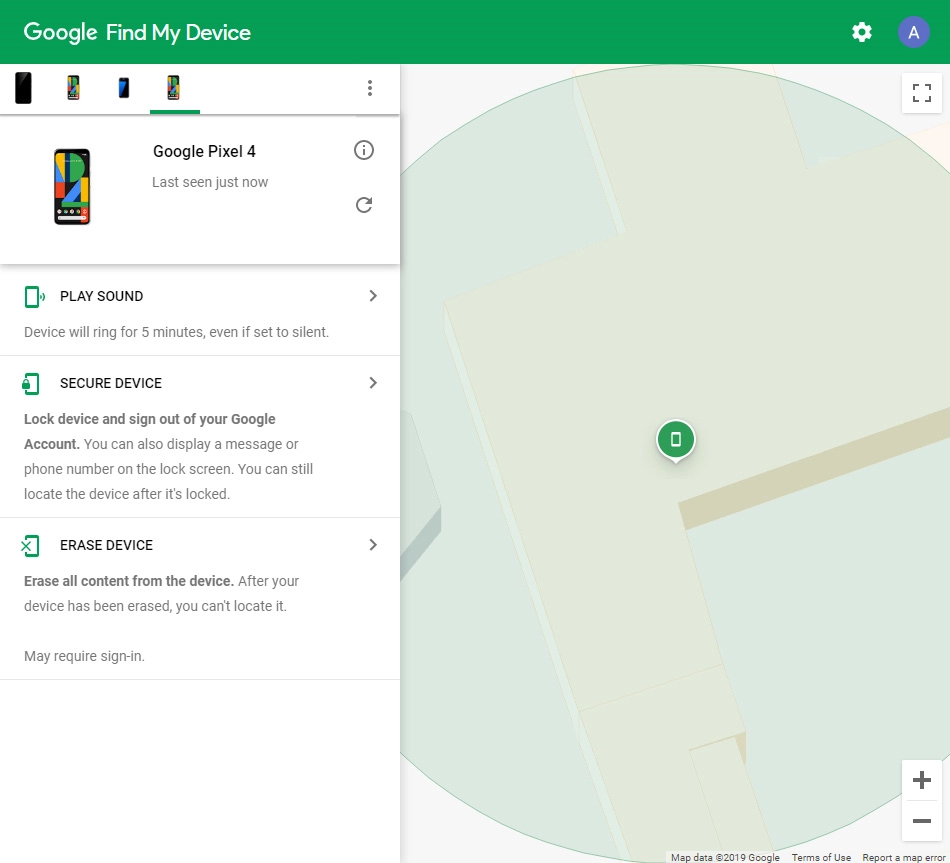
Task: Refresh the device location
Action: tap(364, 205)
